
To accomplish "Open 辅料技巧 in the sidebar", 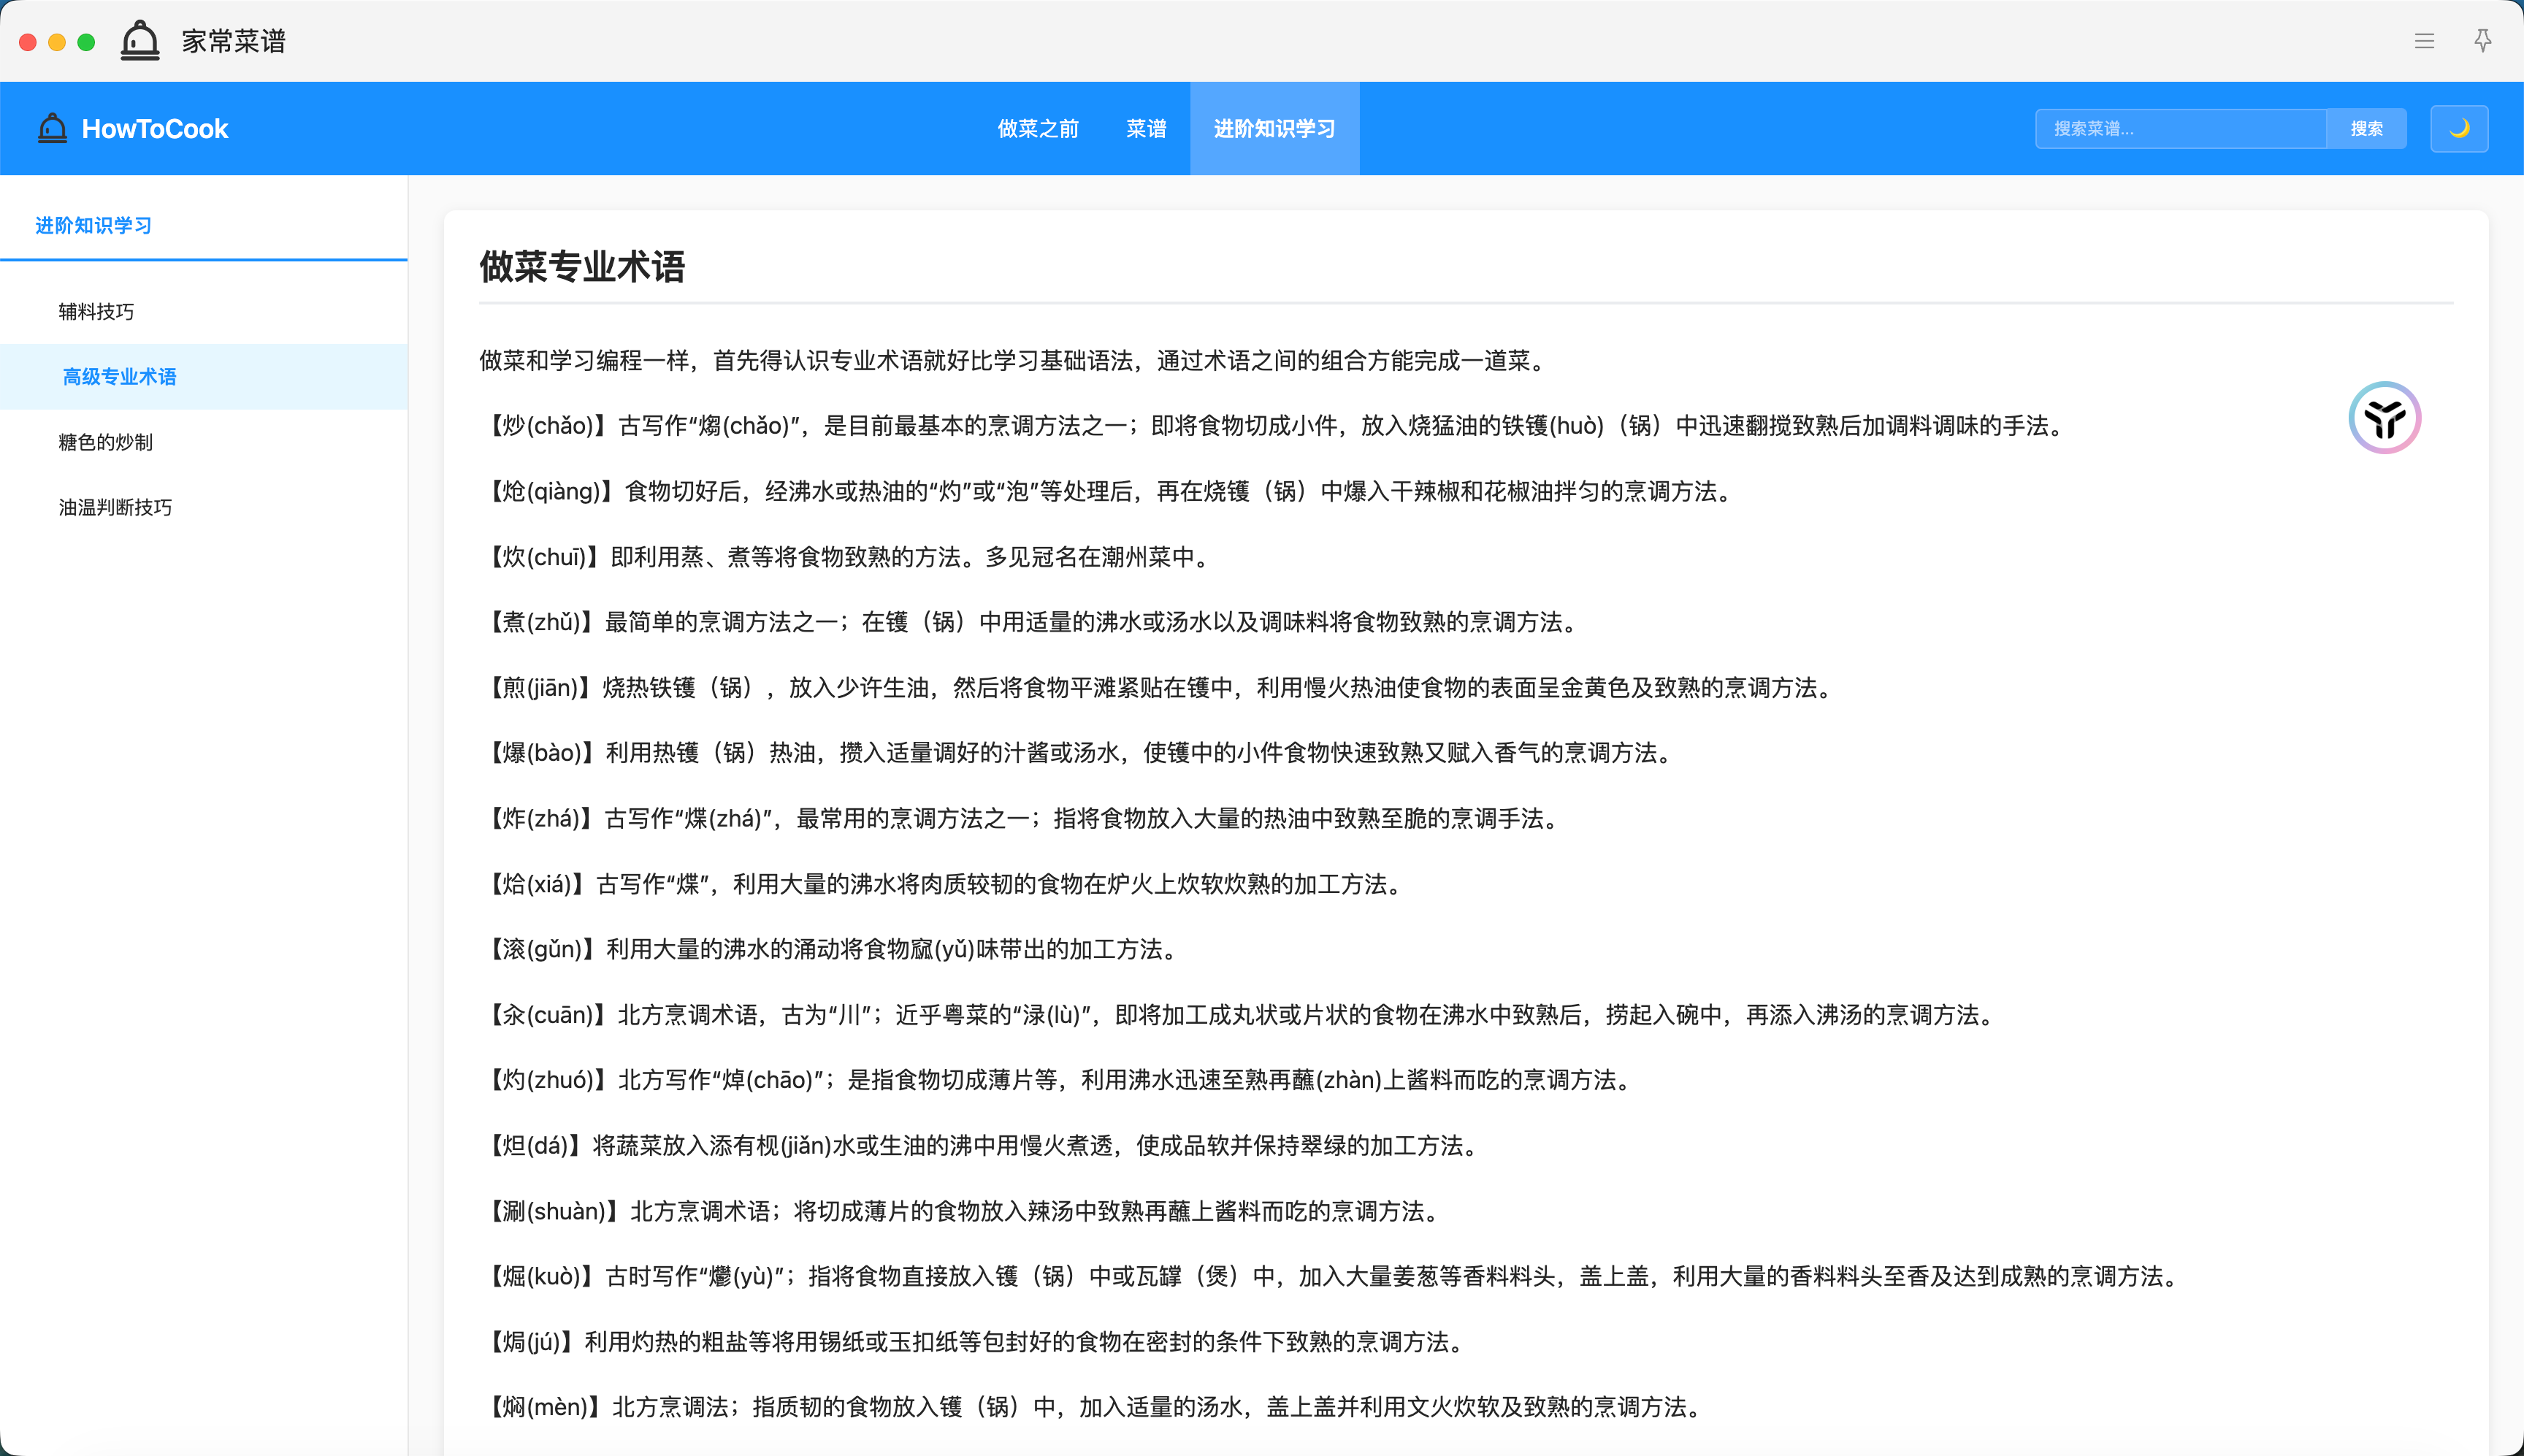I will coord(96,312).
